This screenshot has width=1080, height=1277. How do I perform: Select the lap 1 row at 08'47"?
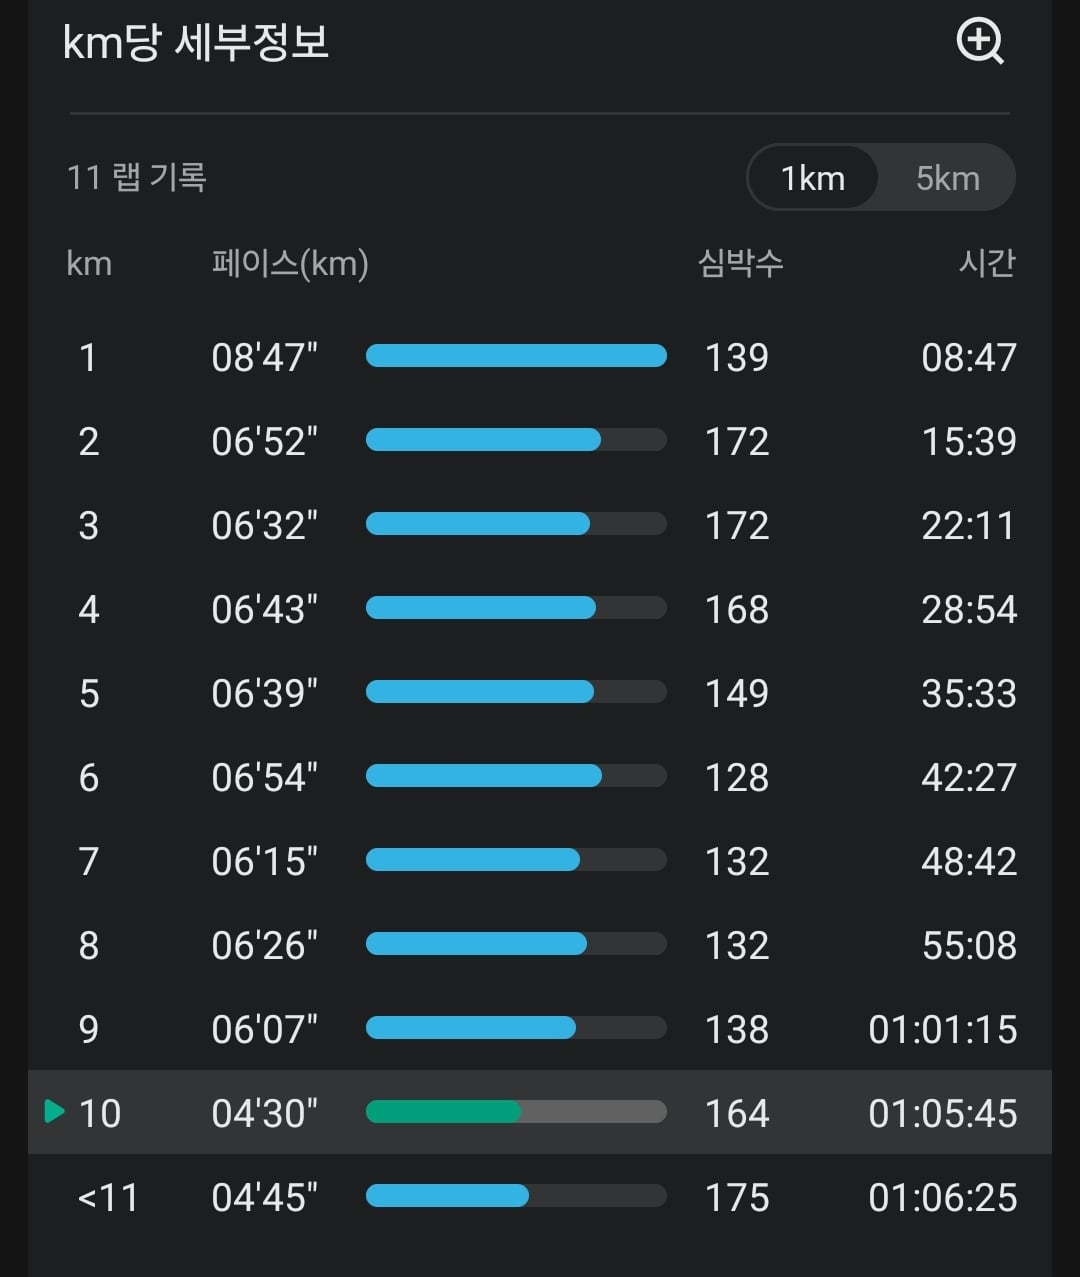click(540, 357)
